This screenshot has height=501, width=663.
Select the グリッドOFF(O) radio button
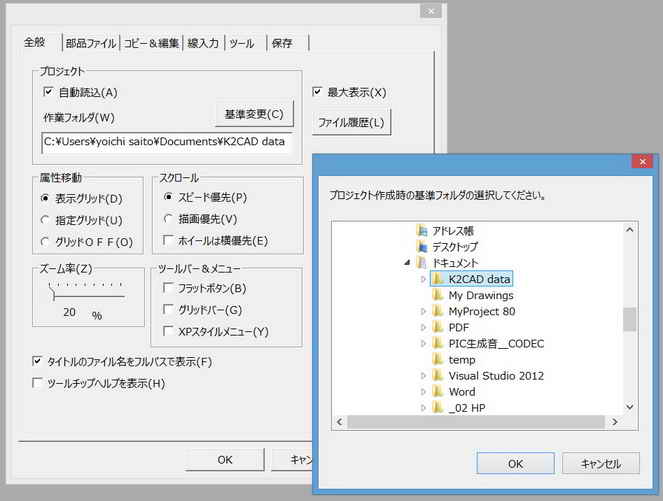pyautogui.click(x=45, y=242)
